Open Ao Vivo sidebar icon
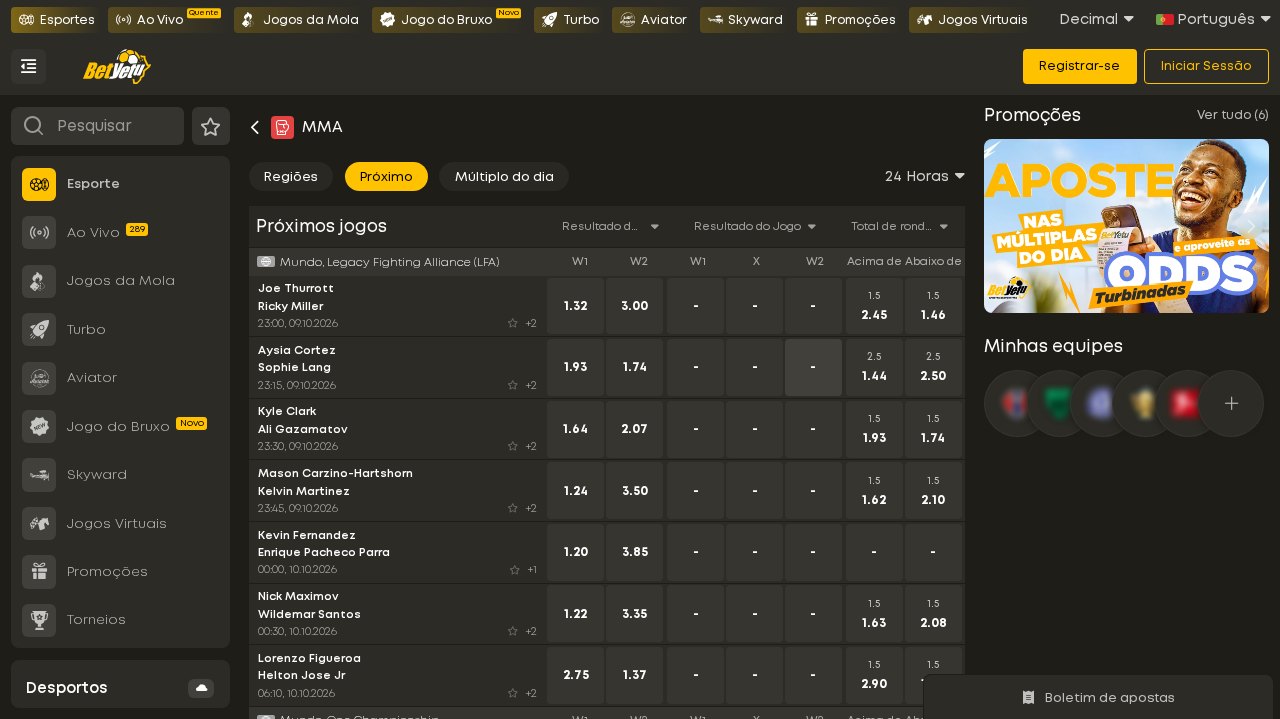1280x719 pixels. pos(39,232)
